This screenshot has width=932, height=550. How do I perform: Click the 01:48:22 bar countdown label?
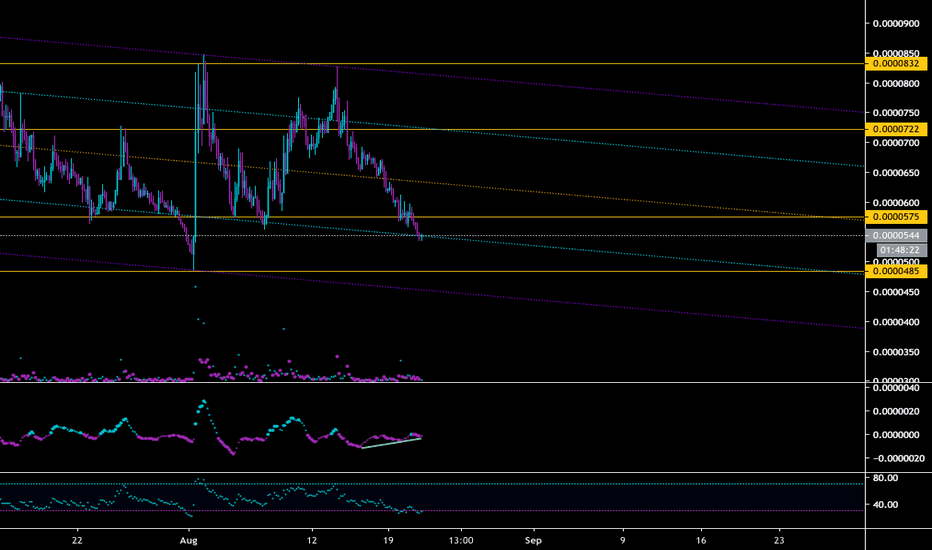pos(900,250)
